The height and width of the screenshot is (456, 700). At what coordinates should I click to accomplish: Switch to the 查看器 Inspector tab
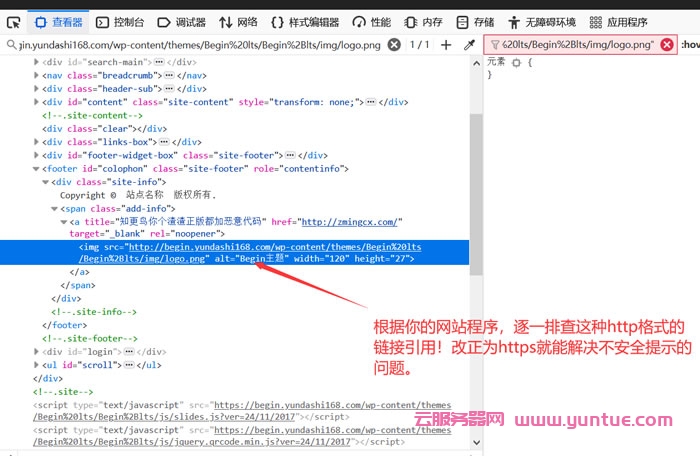tap(59, 21)
